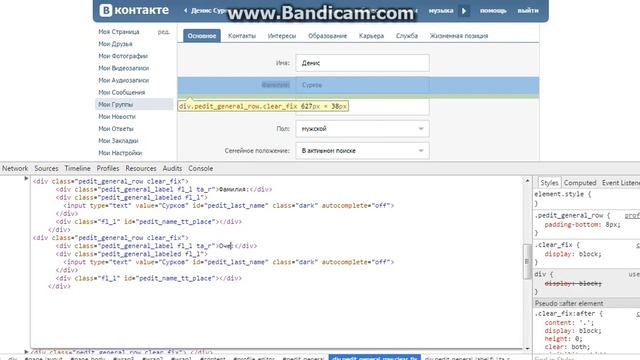
Task: Expand the DOM node triangle at the top of the elements tree
Action: click(x=26, y=178)
